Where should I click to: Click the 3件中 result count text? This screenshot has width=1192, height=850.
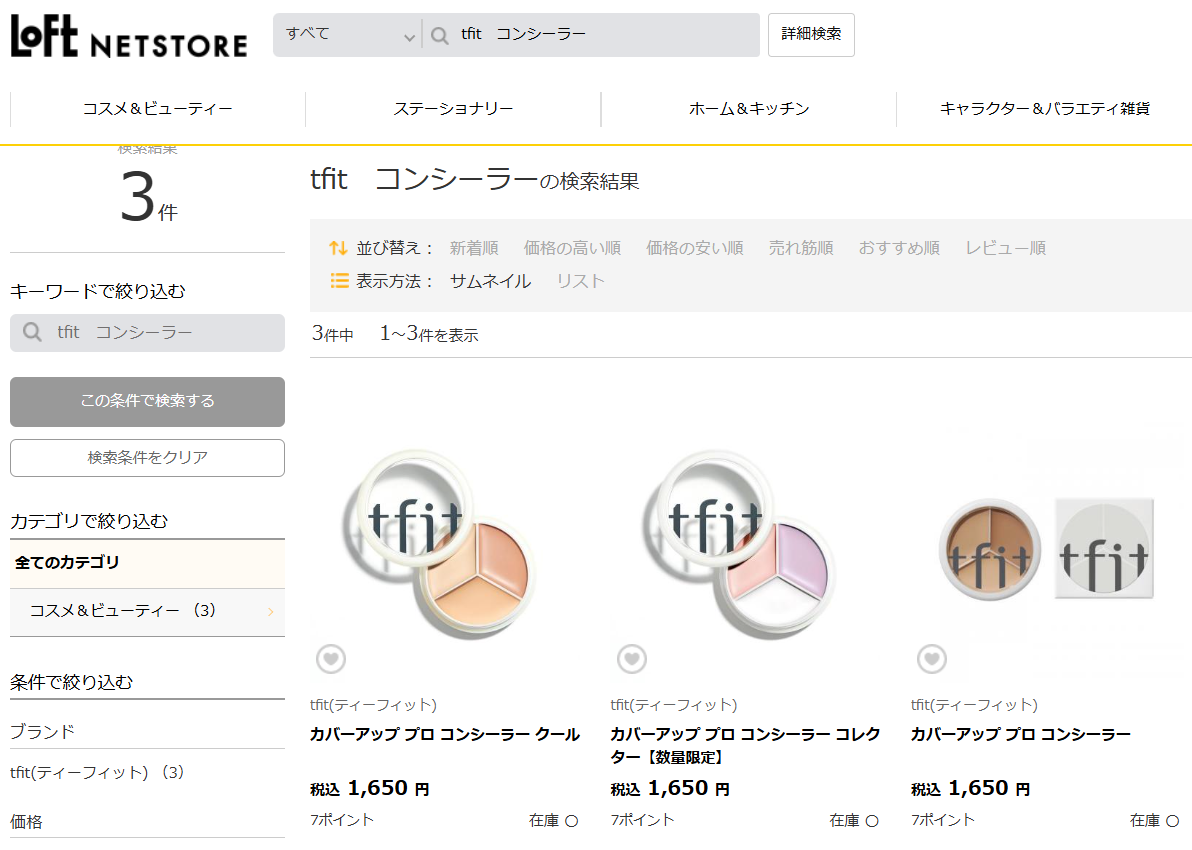coord(333,335)
